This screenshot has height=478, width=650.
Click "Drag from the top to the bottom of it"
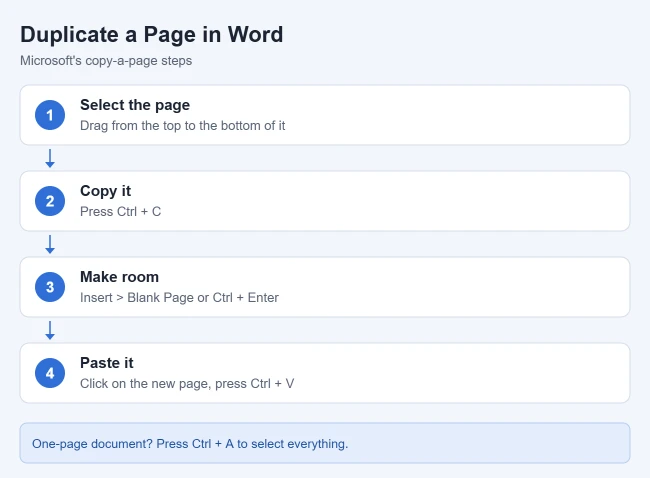(182, 126)
